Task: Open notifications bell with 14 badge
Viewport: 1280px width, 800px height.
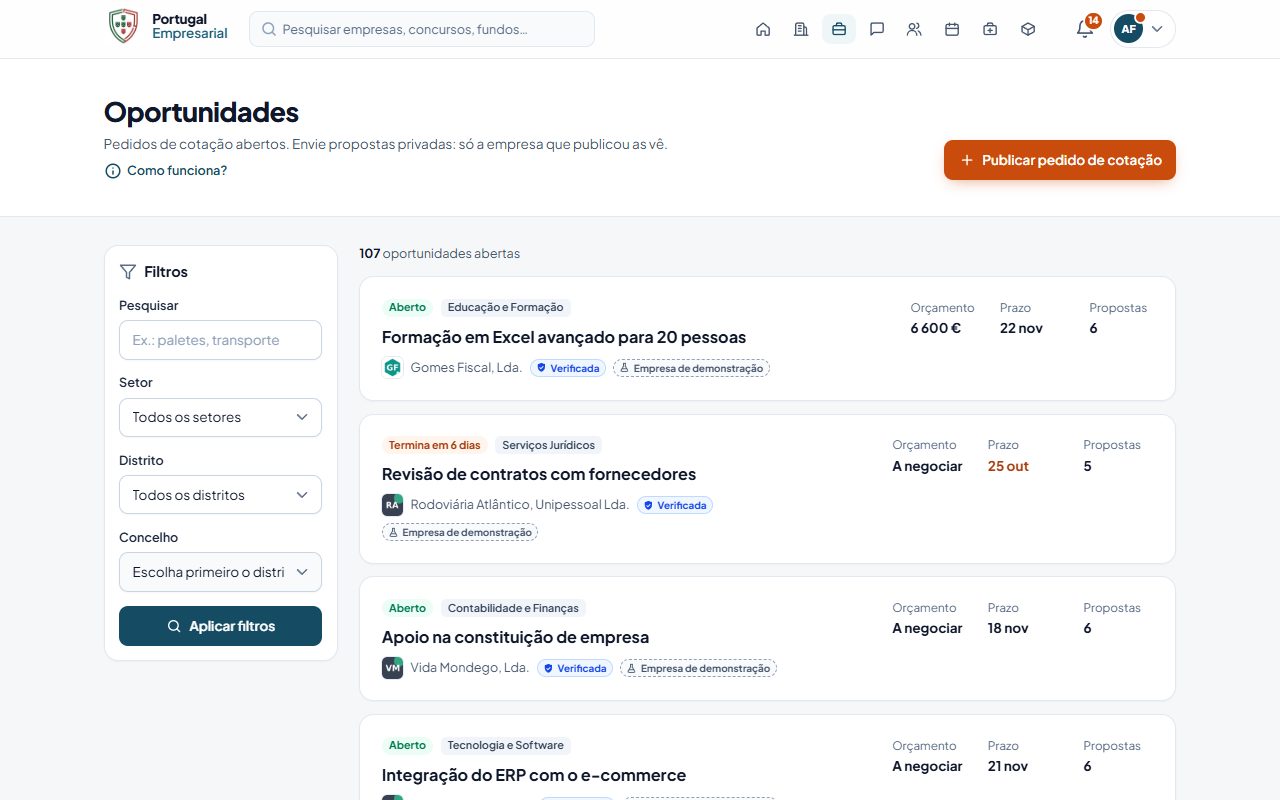Action: (x=1085, y=29)
